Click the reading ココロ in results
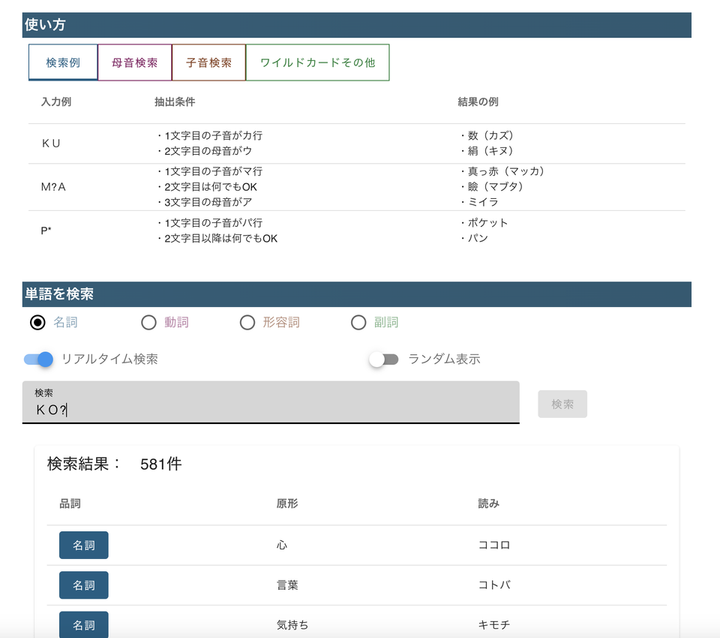Screen dimensions: 720x638 coord(495,545)
